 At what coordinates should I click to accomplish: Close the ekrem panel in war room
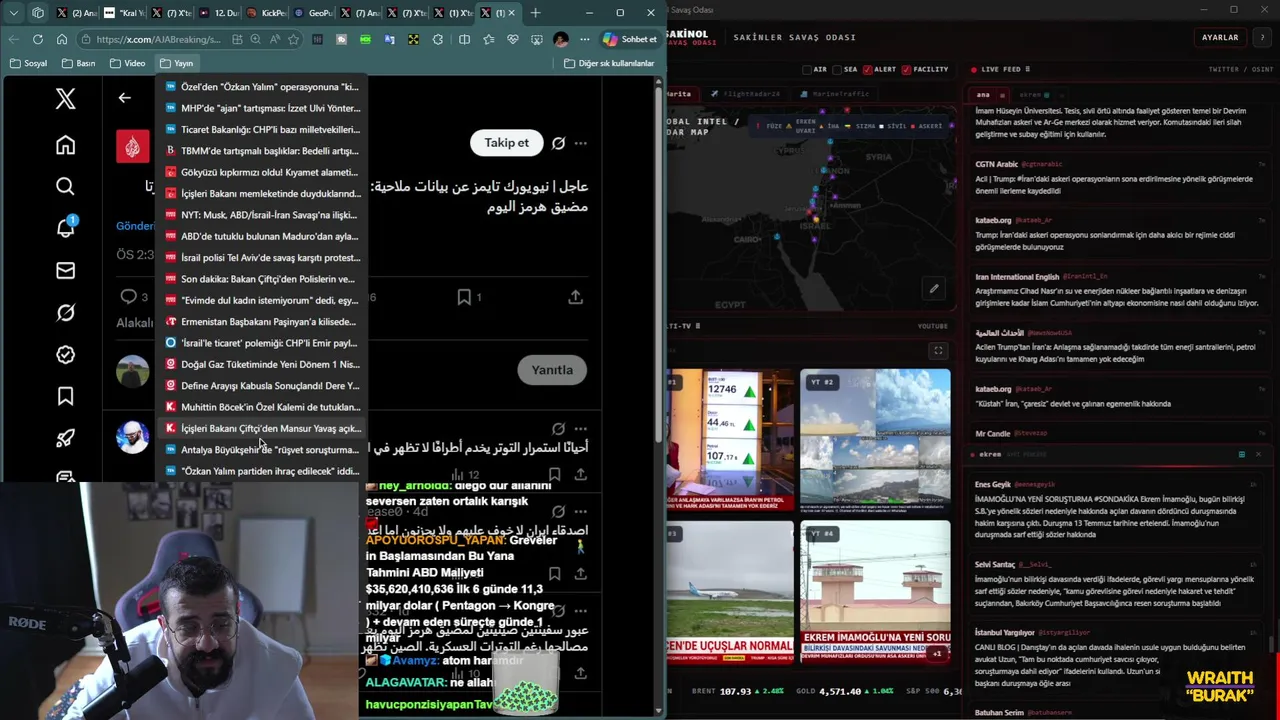point(1258,454)
